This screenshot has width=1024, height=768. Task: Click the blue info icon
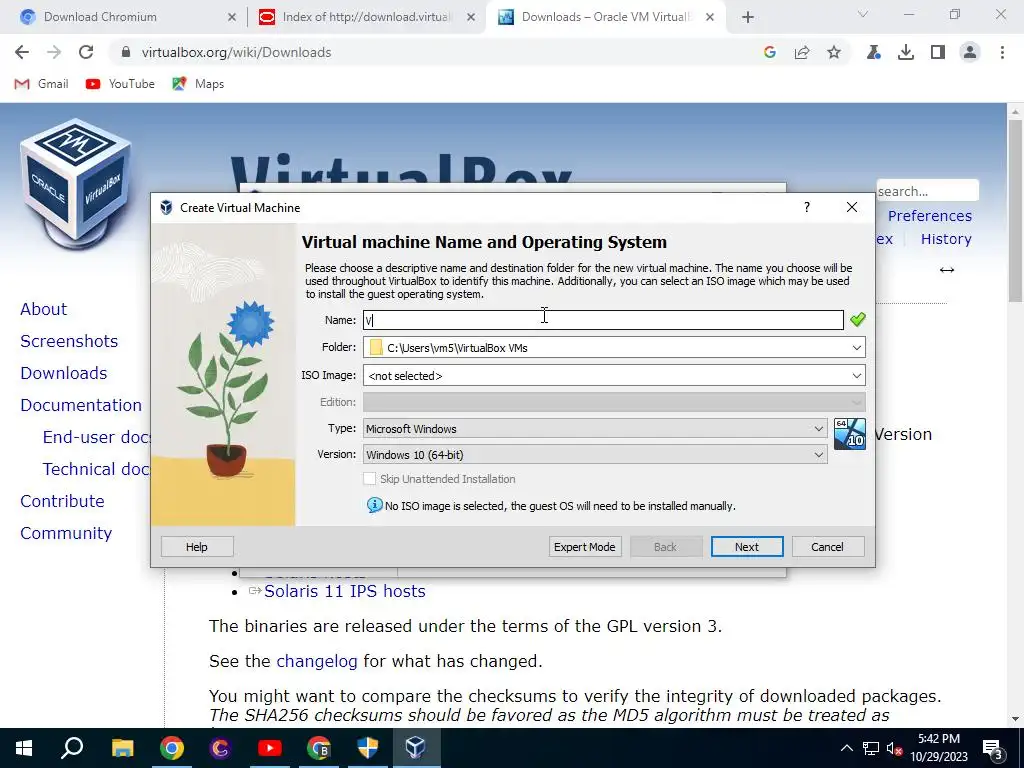[x=374, y=505]
